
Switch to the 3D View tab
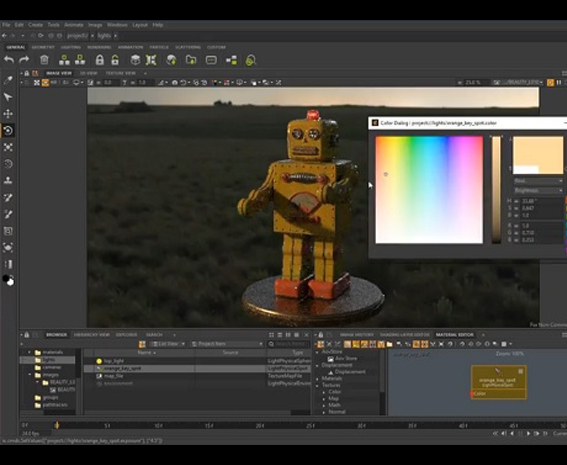88,73
